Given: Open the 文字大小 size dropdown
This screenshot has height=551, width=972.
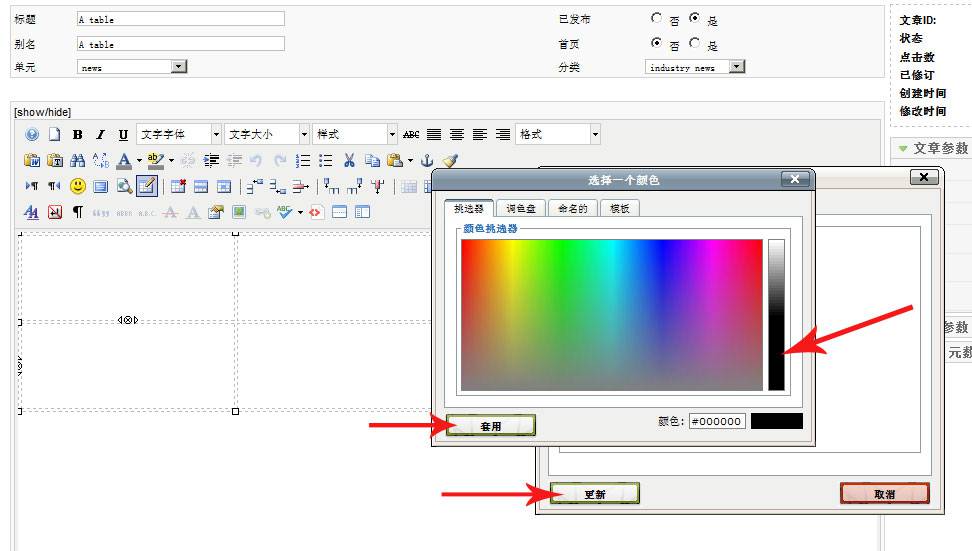Looking at the screenshot, I should point(267,134).
